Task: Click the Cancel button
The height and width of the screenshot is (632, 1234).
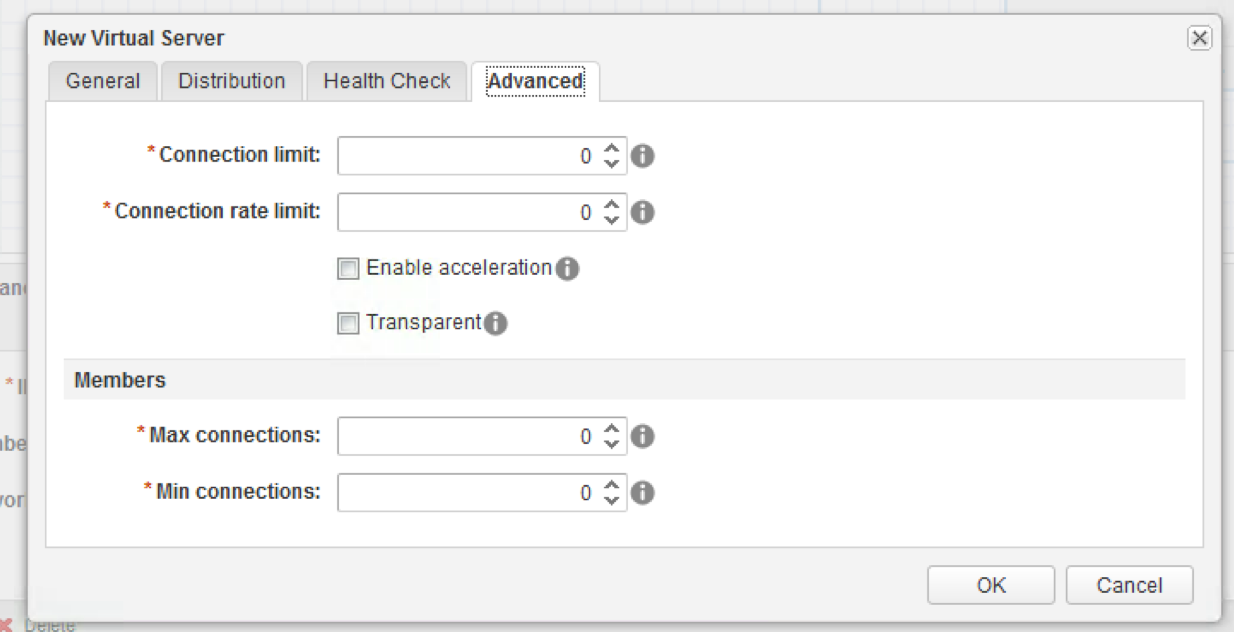Action: point(1130,585)
